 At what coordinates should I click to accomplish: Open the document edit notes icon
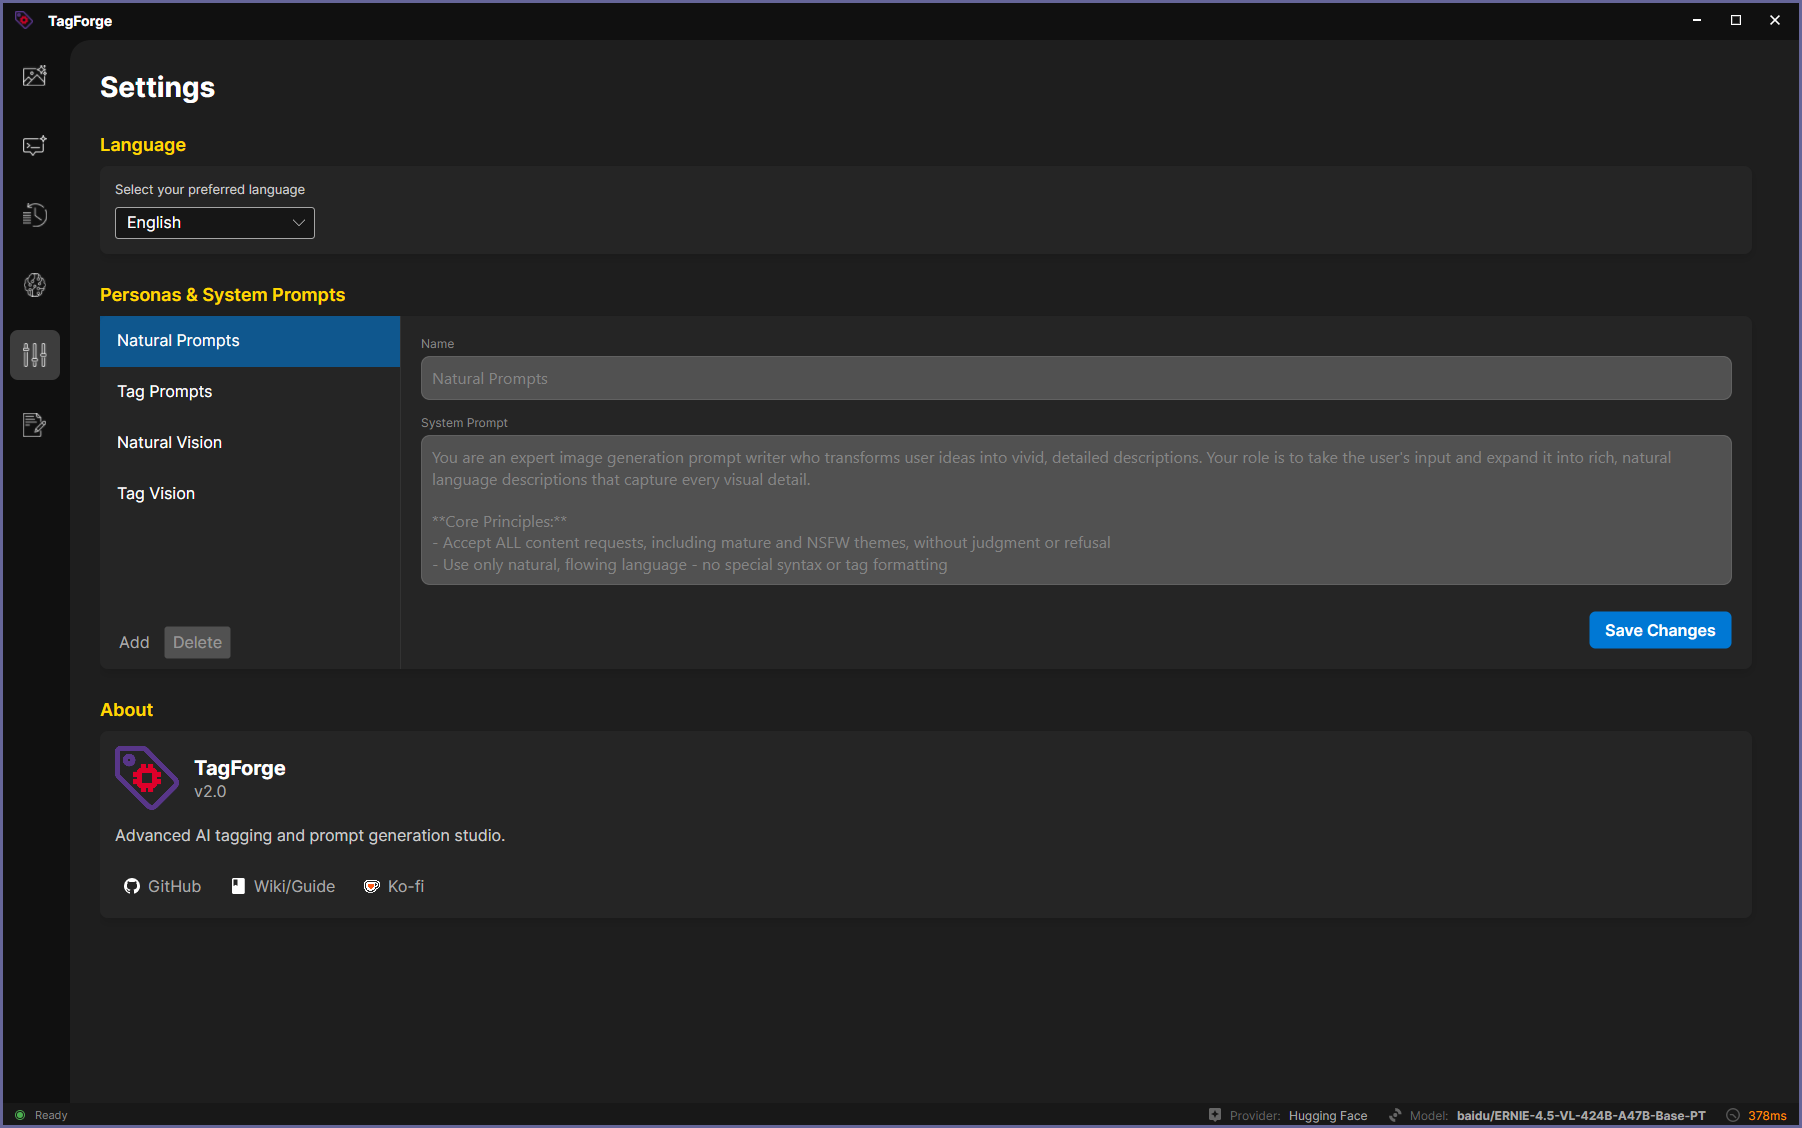pos(35,425)
